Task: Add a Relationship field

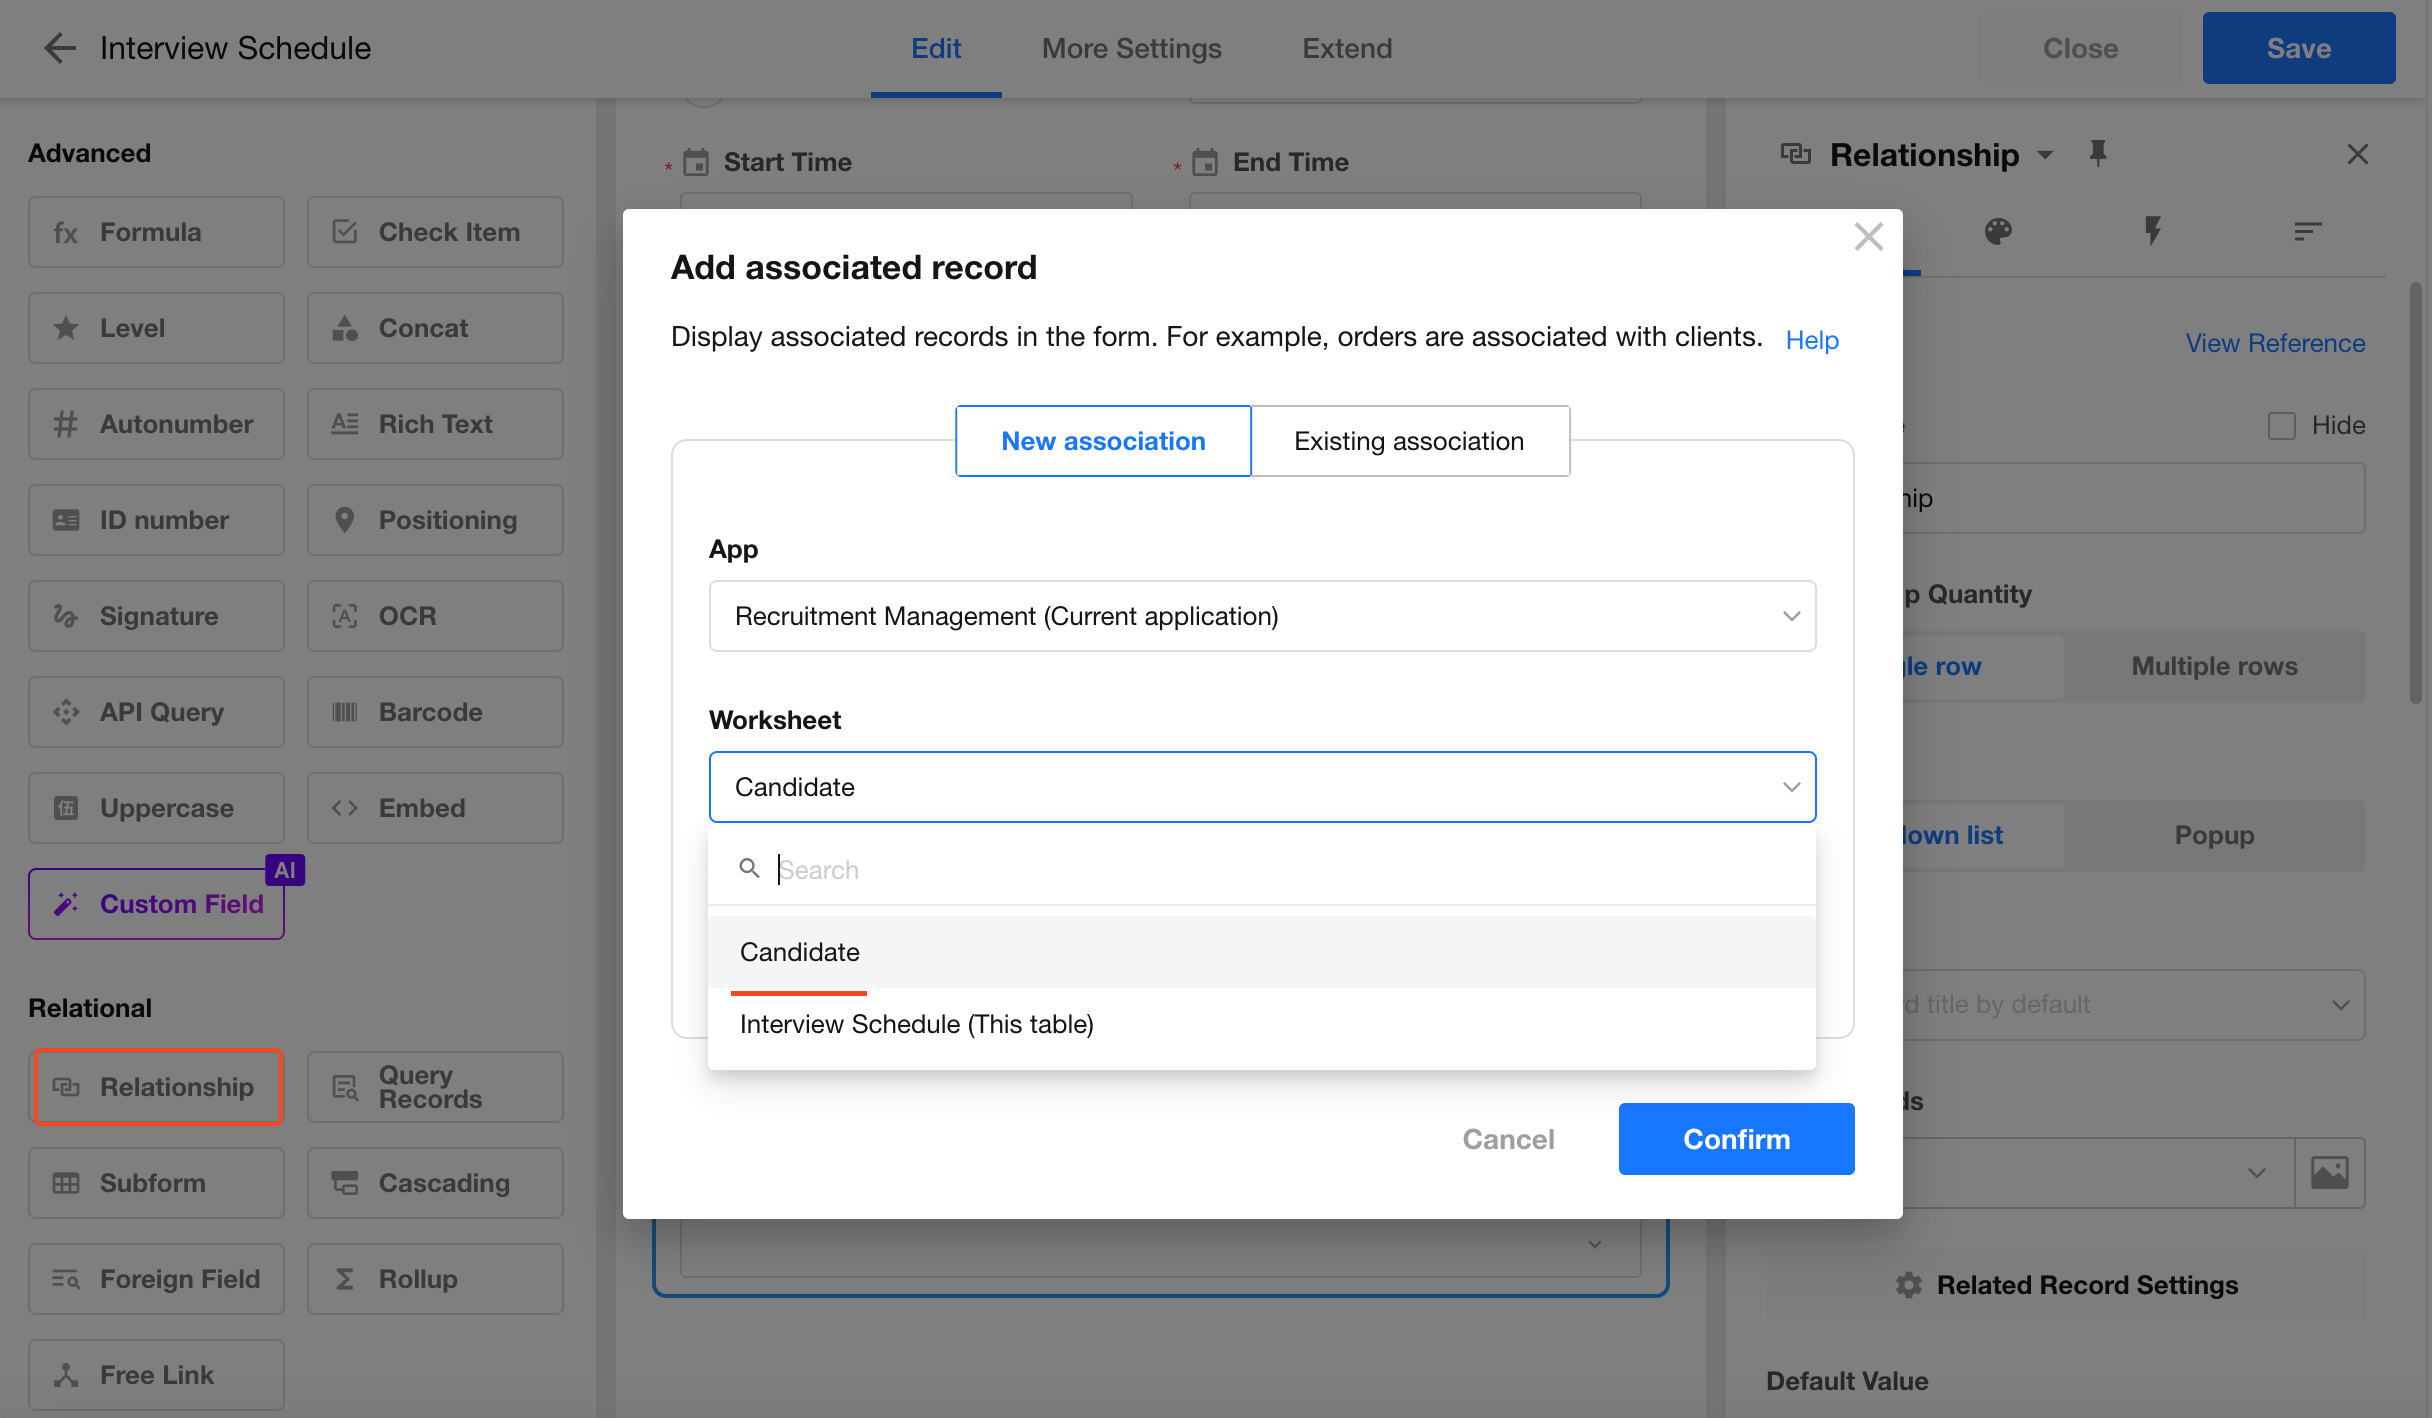Action: coord(156,1087)
